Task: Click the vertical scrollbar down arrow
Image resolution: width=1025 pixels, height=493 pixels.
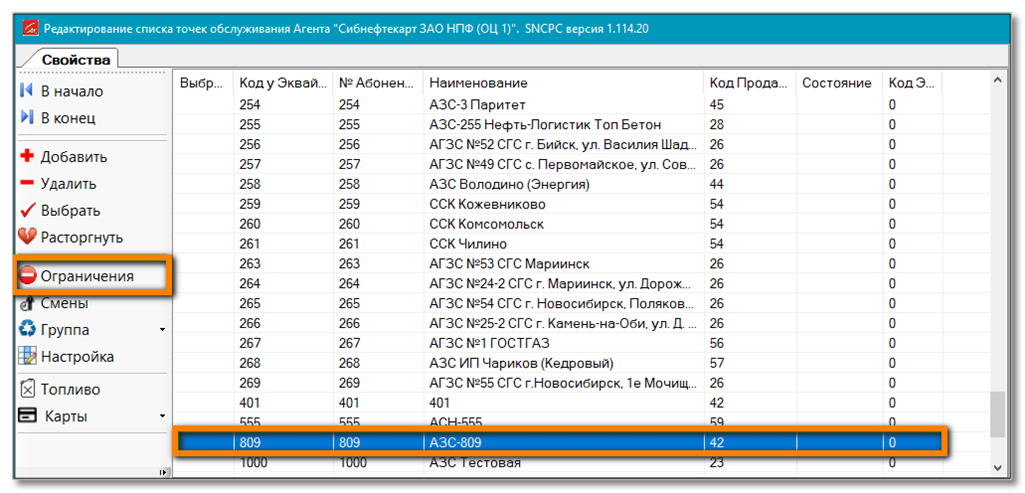Action: [x=997, y=468]
